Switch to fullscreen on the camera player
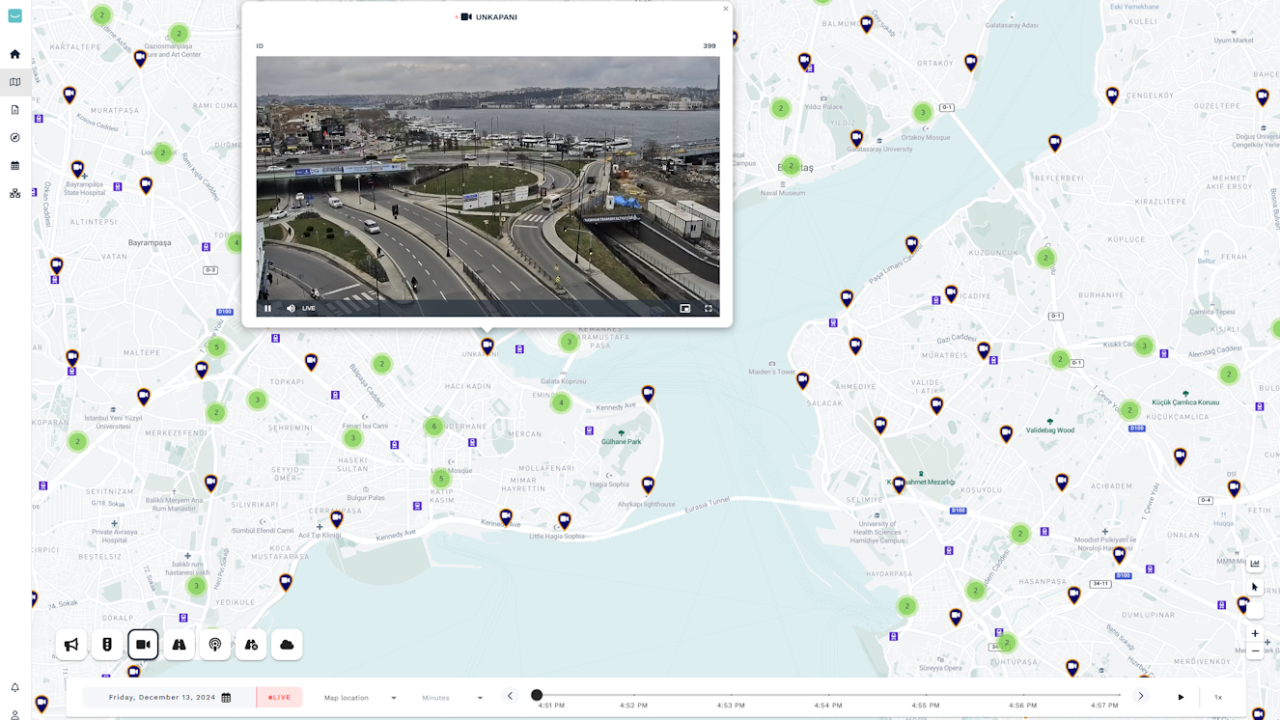 (707, 308)
